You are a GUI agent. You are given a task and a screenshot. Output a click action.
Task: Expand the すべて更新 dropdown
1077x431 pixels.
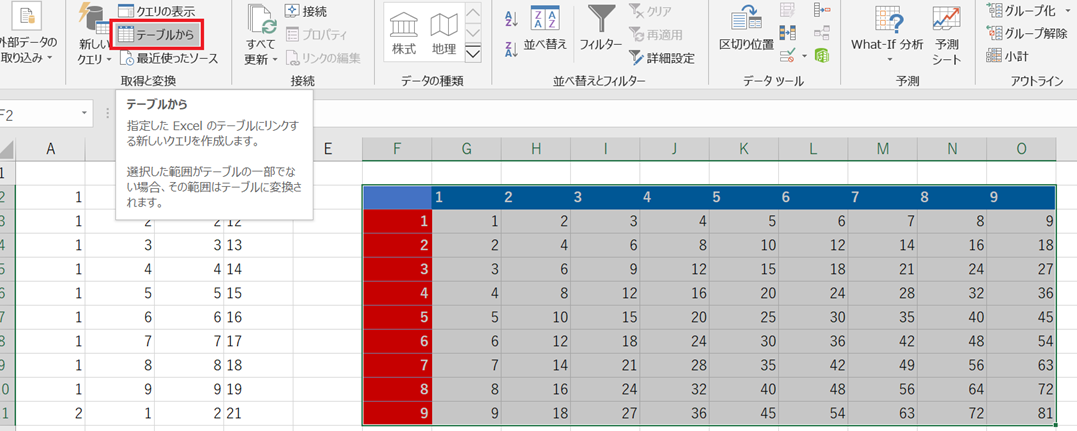(260, 52)
